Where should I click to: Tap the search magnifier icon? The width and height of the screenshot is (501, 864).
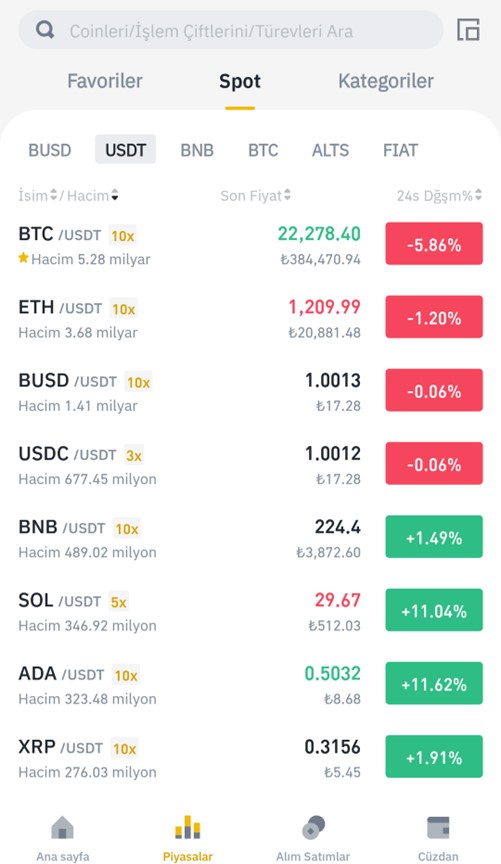(x=45, y=30)
